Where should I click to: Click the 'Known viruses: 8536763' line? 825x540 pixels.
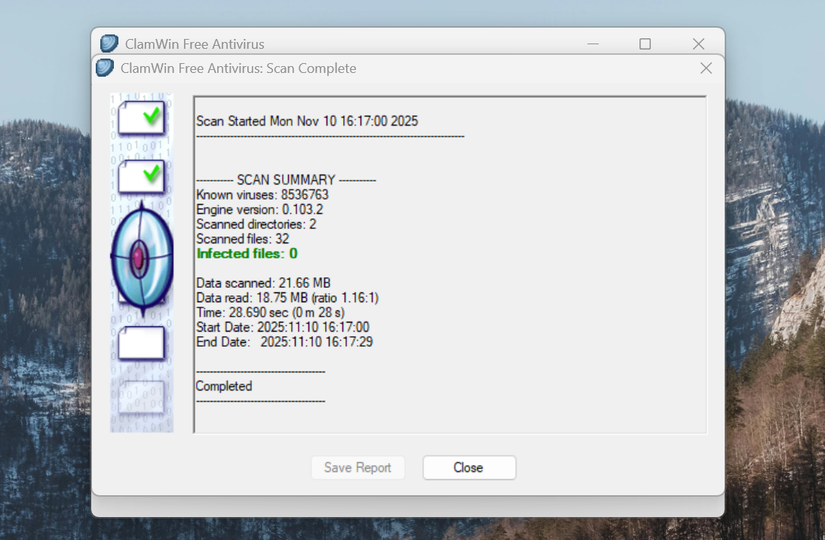pyautogui.click(x=263, y=195)
